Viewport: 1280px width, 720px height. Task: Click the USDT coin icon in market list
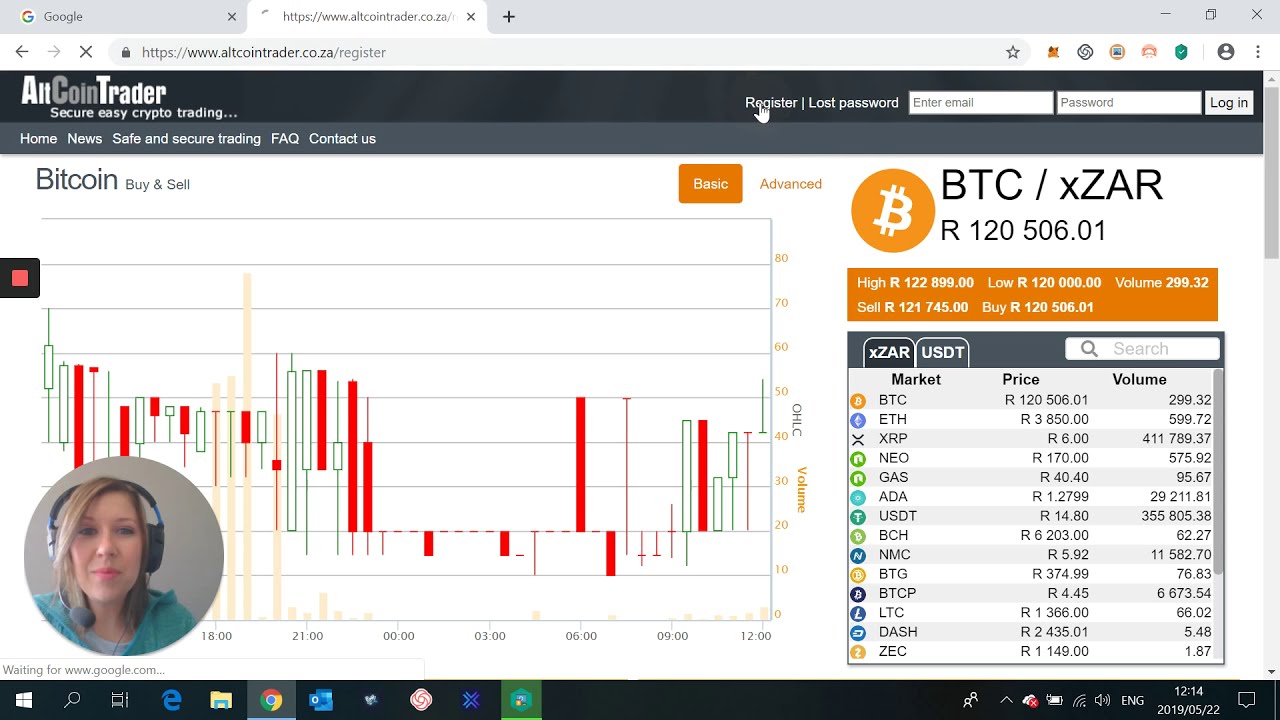[858, 516]
